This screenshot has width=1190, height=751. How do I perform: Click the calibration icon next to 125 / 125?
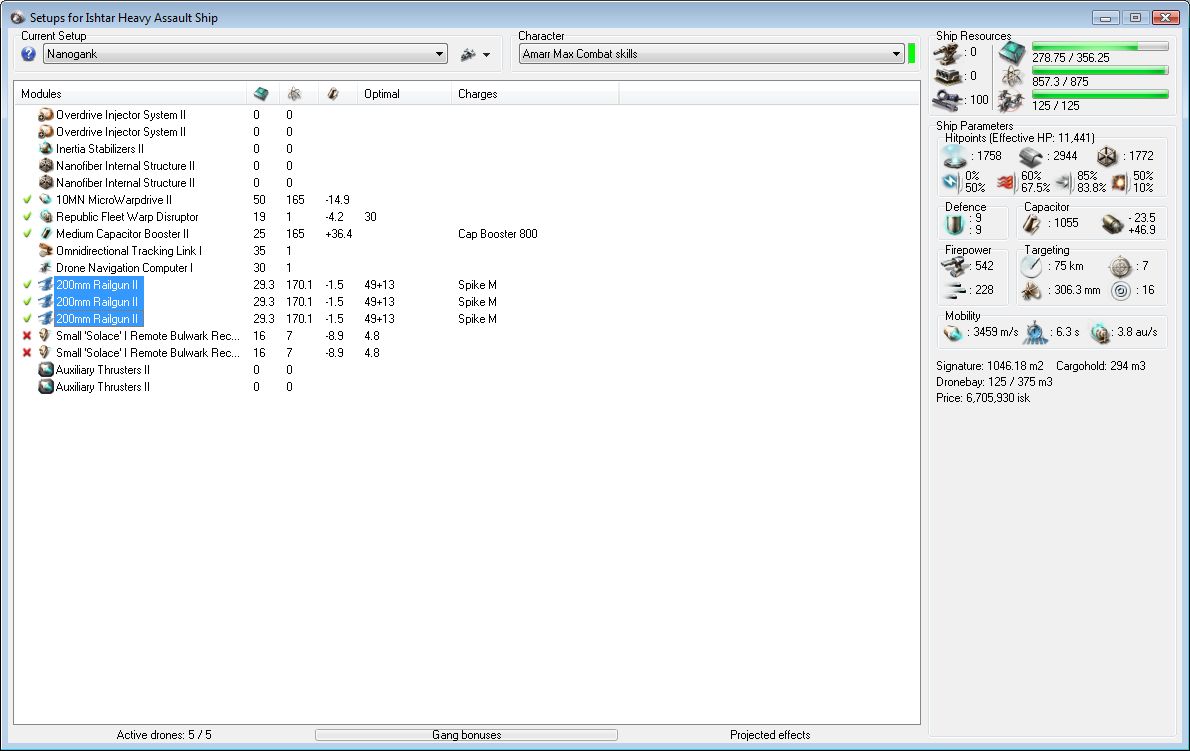[1011, 101]
